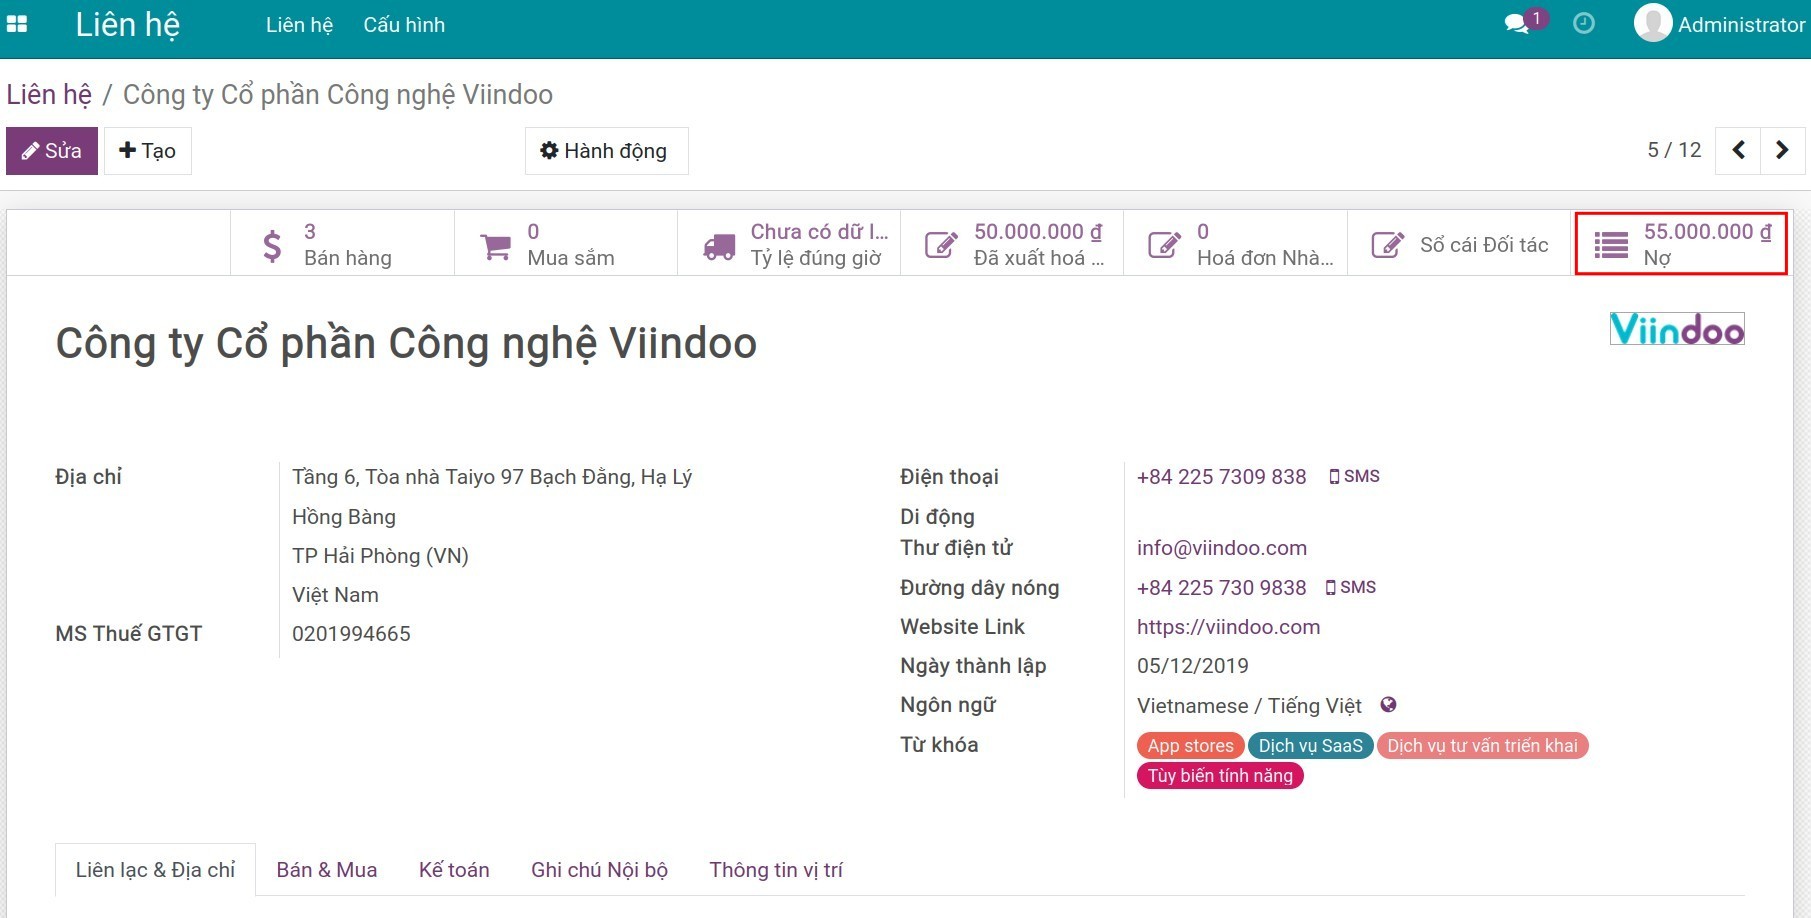Click the Sửa button
1811x918 pixels.
click(51, 150)
